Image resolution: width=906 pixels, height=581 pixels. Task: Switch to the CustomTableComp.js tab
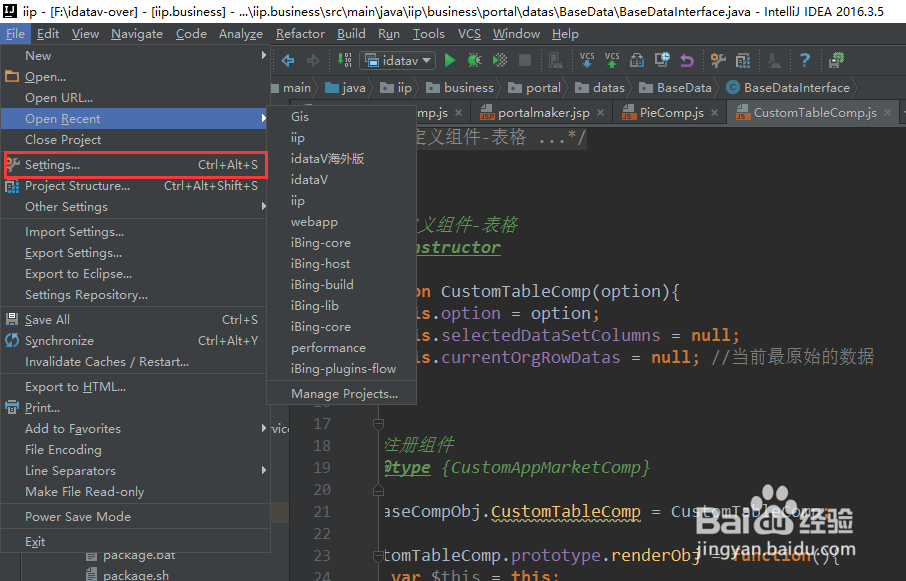pyautogui.click(x=815, y=113)
